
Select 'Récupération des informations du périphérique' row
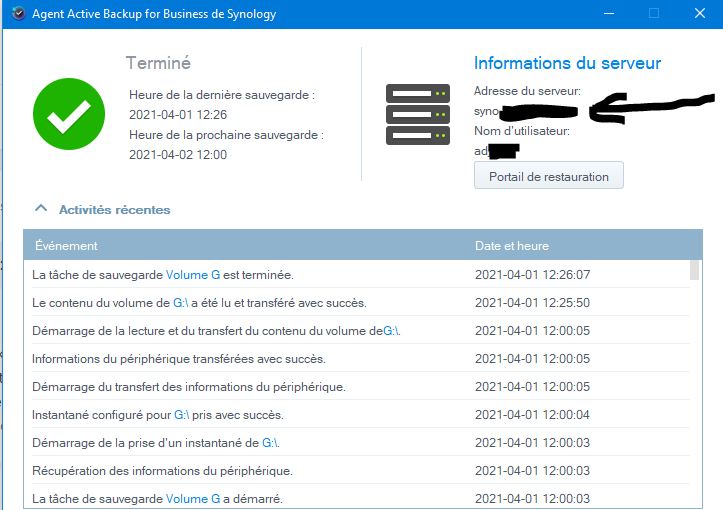point(162,470)
